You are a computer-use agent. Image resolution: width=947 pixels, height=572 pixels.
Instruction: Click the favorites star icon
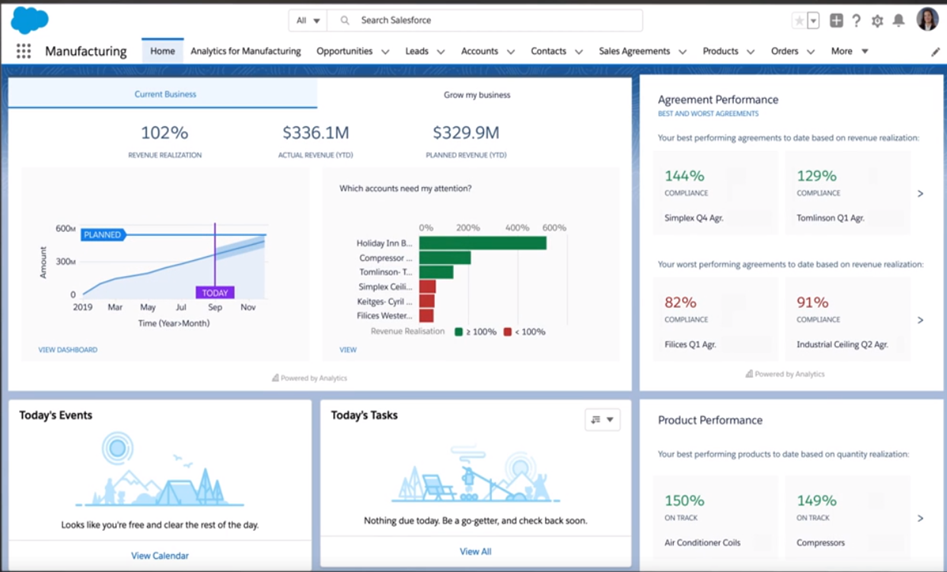coord(799,21)
